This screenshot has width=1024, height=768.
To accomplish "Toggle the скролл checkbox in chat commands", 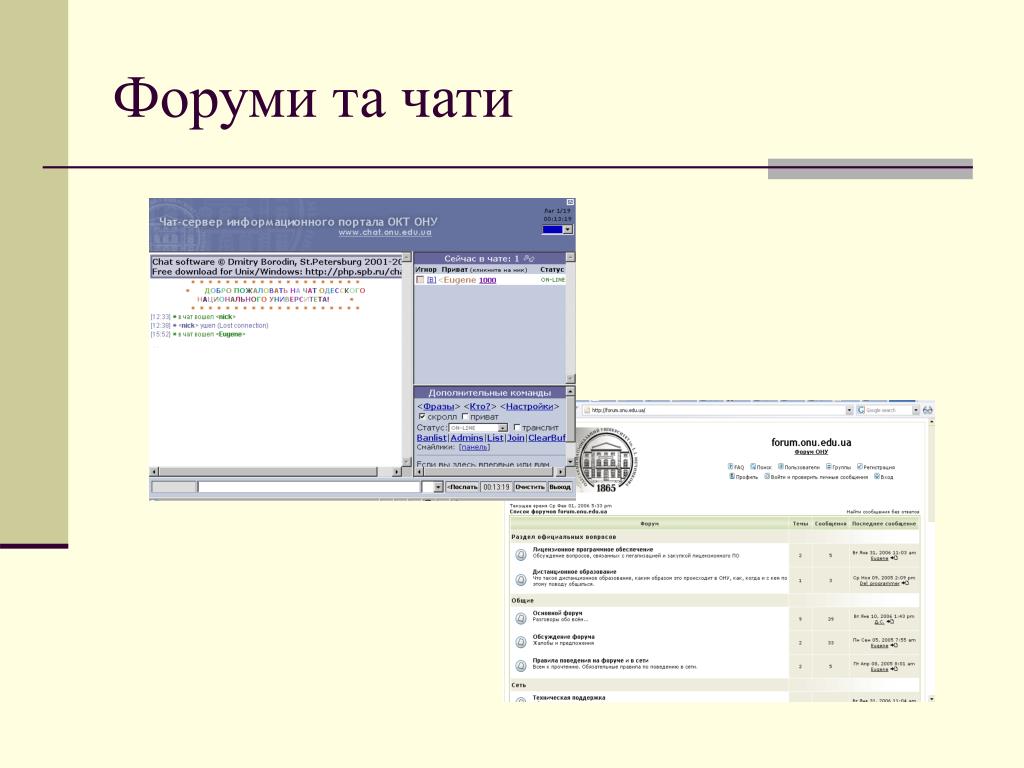I will point(421,417).
